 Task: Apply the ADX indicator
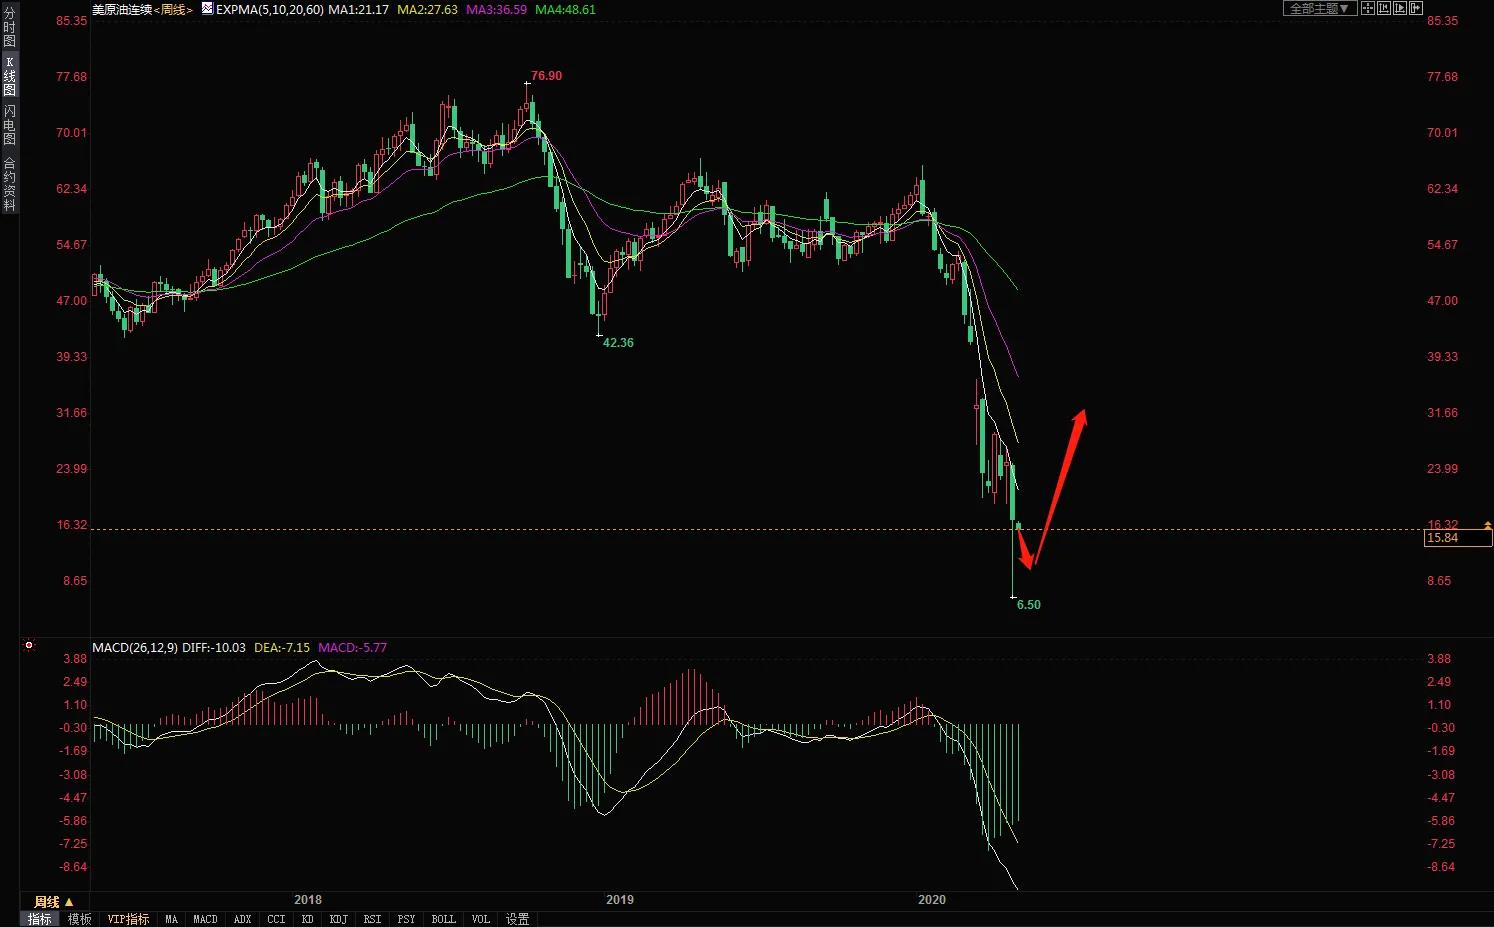[242, 919]
